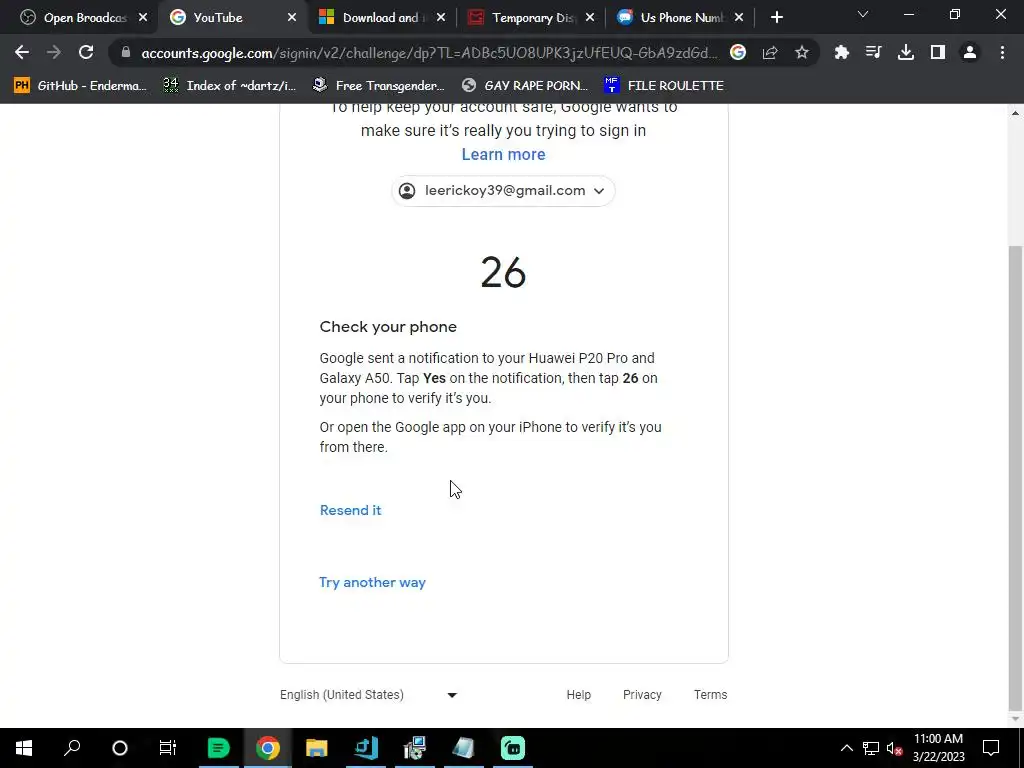Open the clock showing 11:00 AM
The width and height of the screenshot is (1024, 768).
(x=938, y=748)
